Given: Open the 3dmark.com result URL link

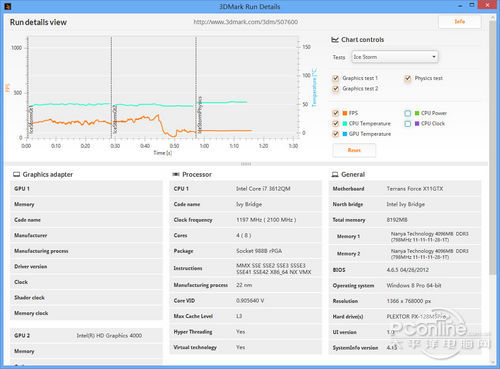Looking at the screenshot, I should tap(246, 22).
